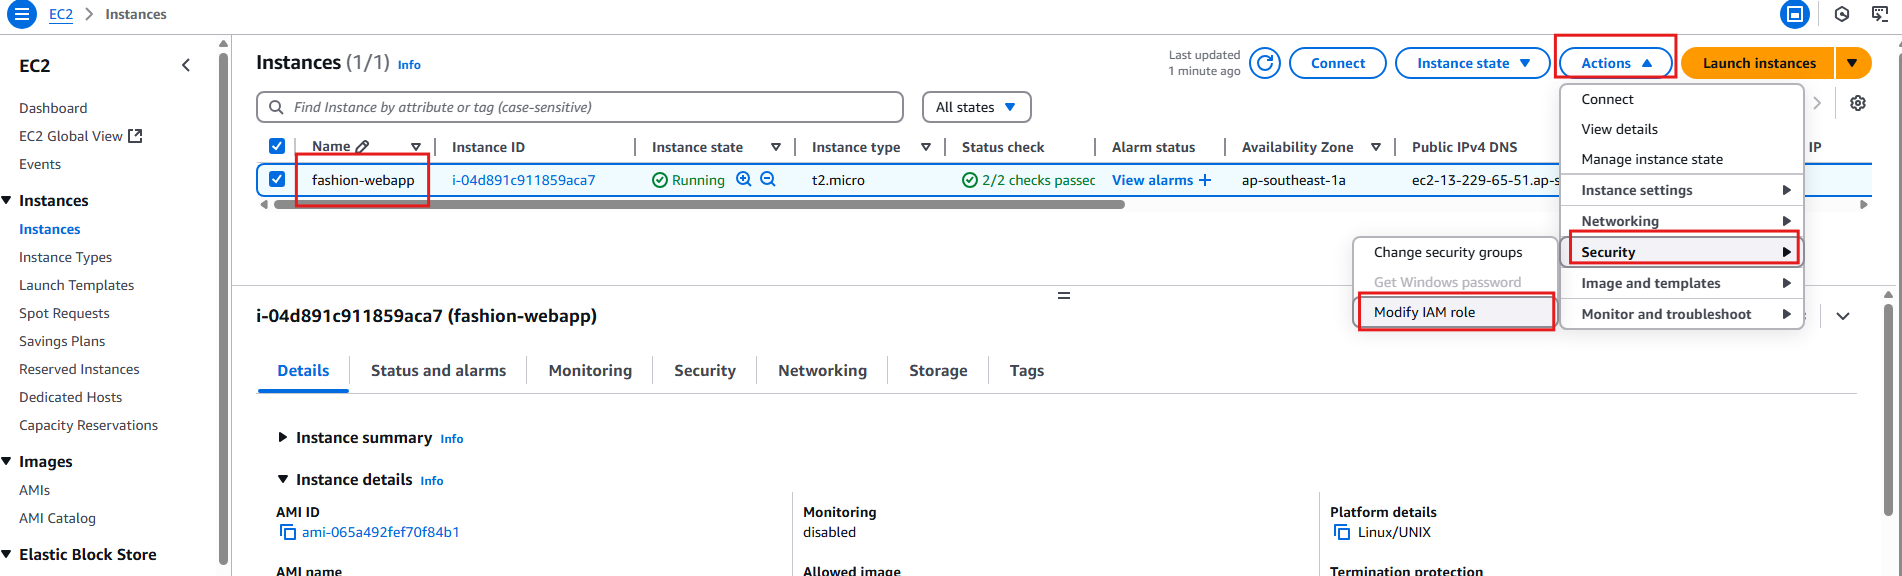Sort by the Name column arrow
The height and width of the screenshot is (576, 1902).
[x=416, y=147]
